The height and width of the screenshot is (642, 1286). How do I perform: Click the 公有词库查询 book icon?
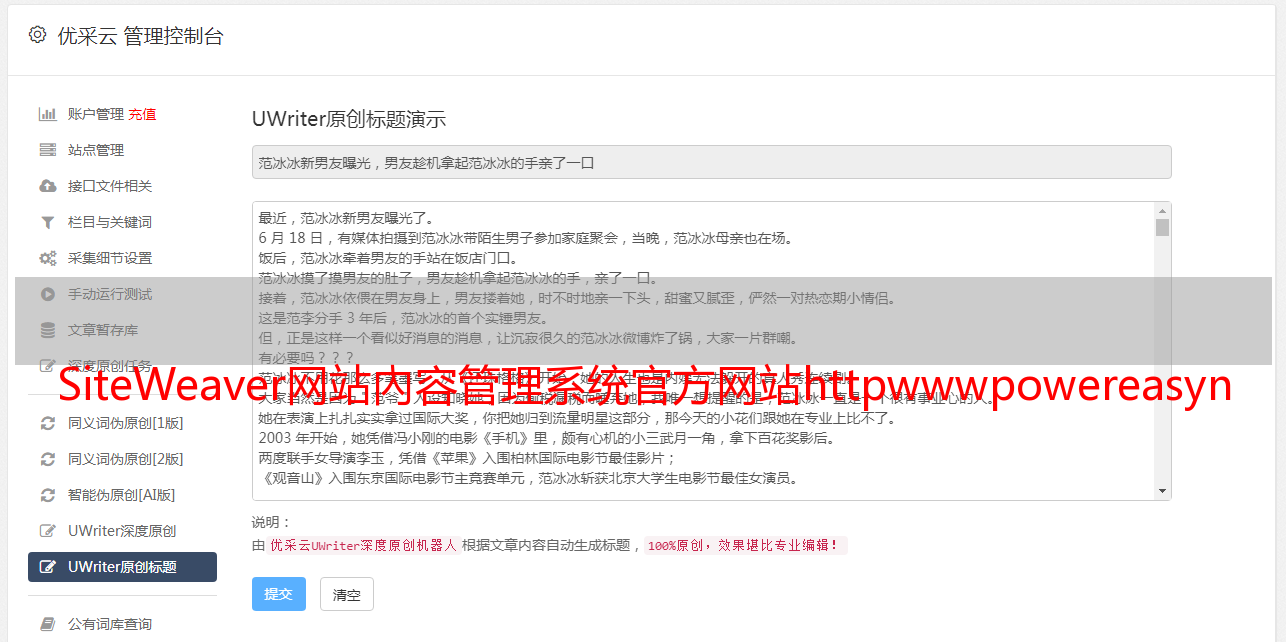tap(47, 624)
